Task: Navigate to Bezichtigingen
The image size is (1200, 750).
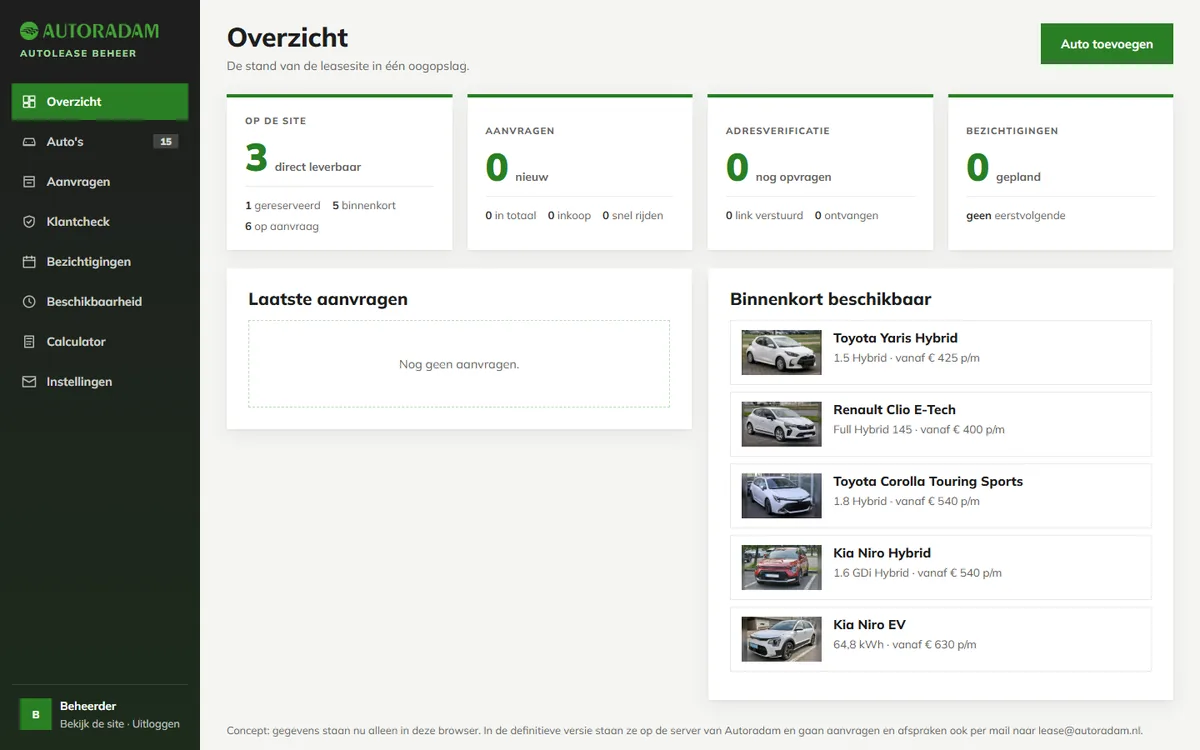Action: tap(100, 262)
